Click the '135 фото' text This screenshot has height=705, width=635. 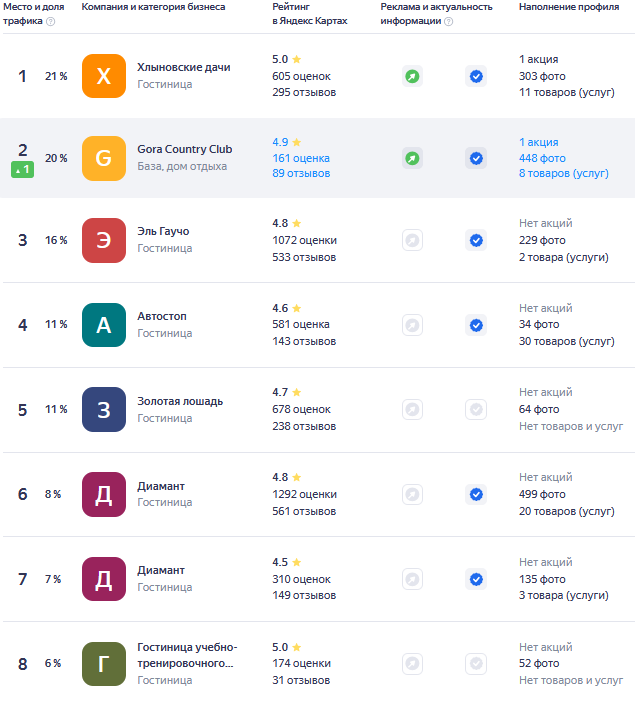[x=542, y=580]
